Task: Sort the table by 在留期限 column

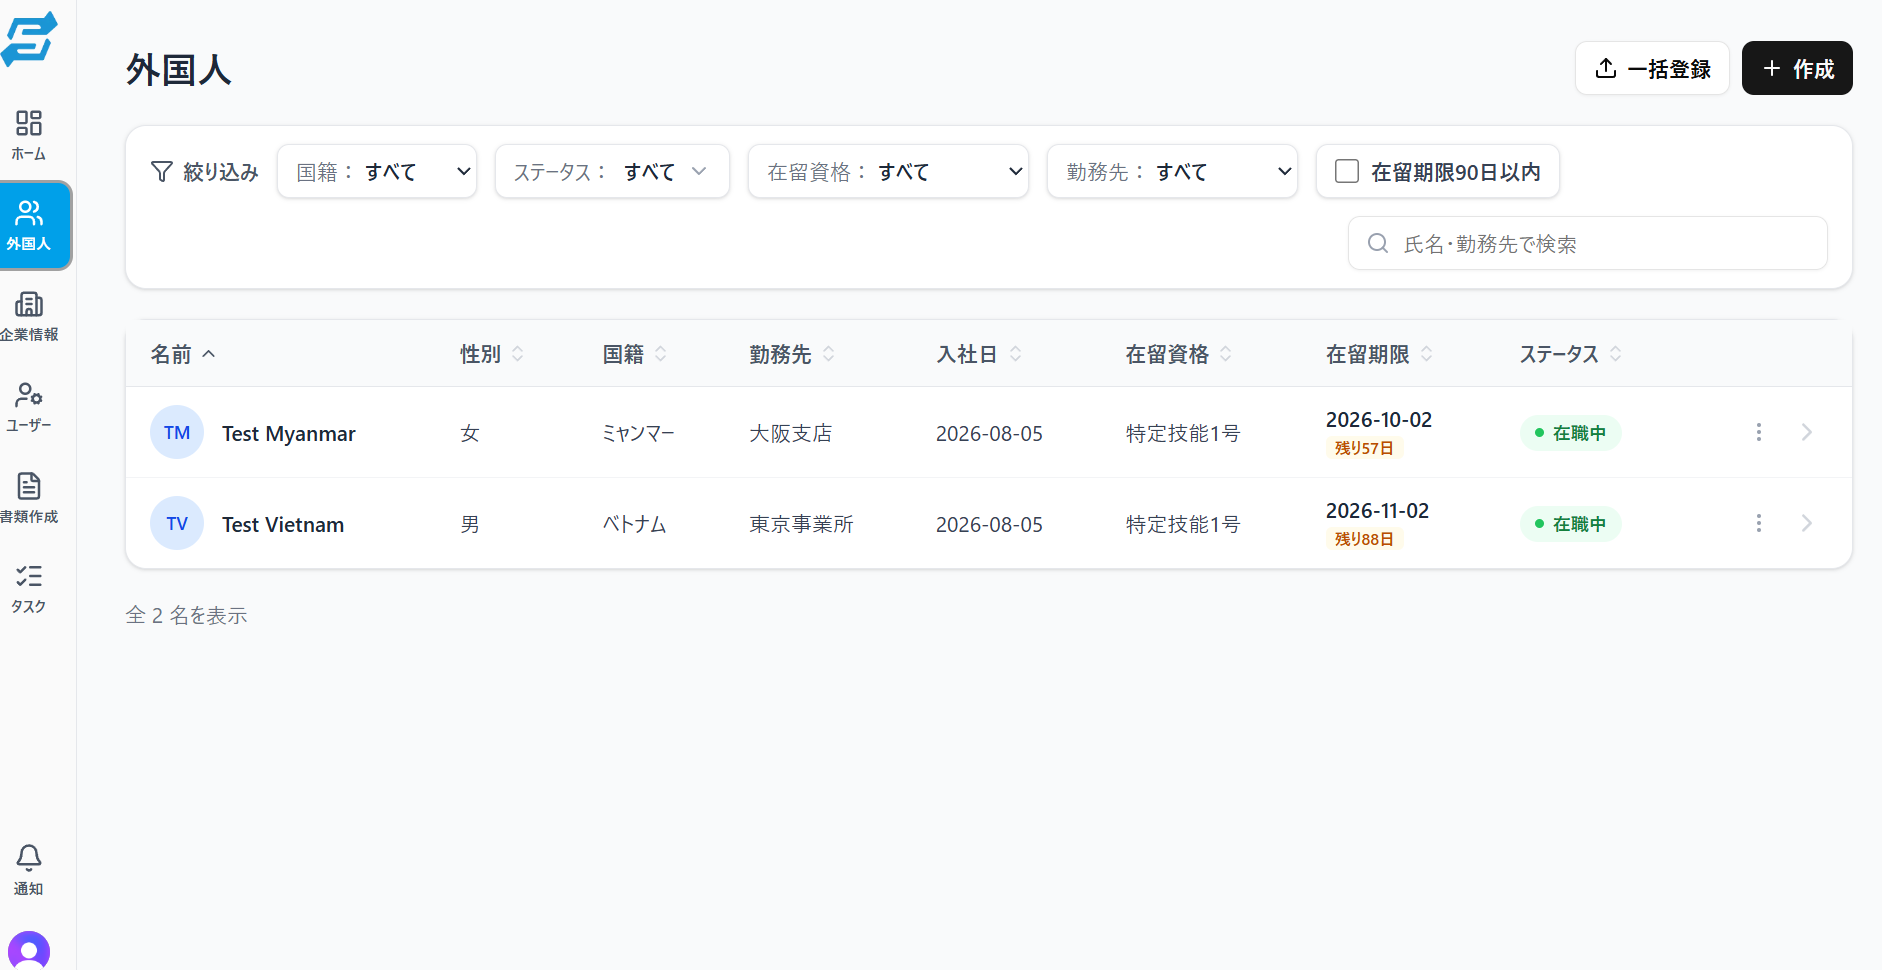Action: [x=1380, y=354]
